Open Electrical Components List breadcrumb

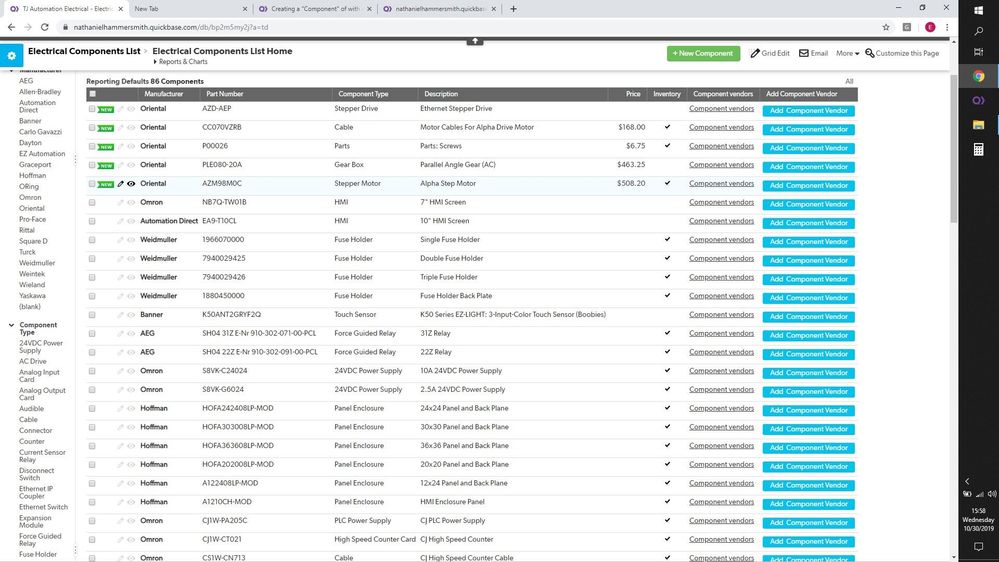[84, 51]
